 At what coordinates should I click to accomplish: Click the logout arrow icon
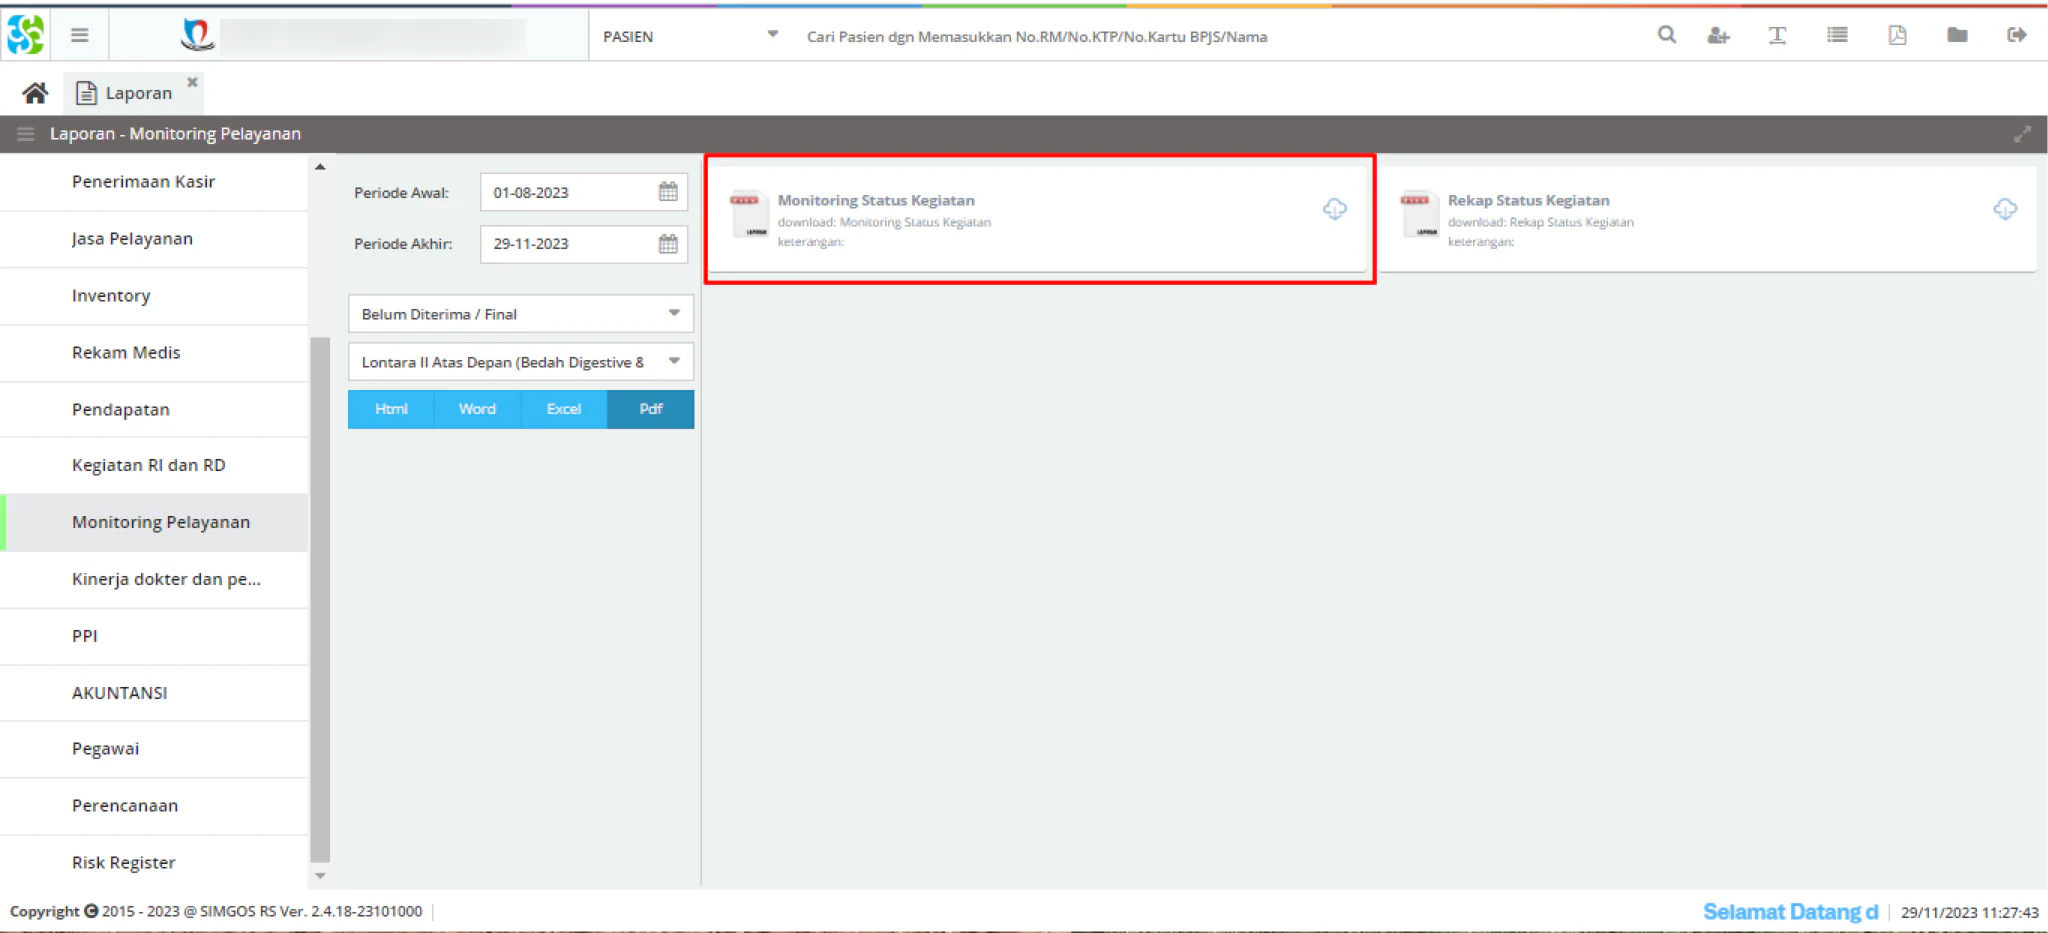[x=2017, y=35]
